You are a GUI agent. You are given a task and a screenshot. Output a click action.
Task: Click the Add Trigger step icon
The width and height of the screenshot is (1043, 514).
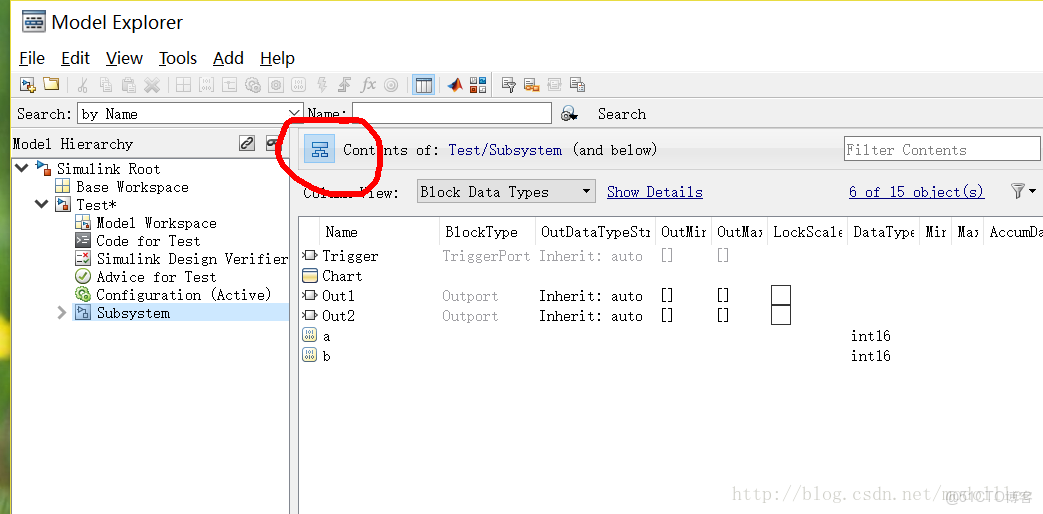pyautogui.click(x=345, y=85)
